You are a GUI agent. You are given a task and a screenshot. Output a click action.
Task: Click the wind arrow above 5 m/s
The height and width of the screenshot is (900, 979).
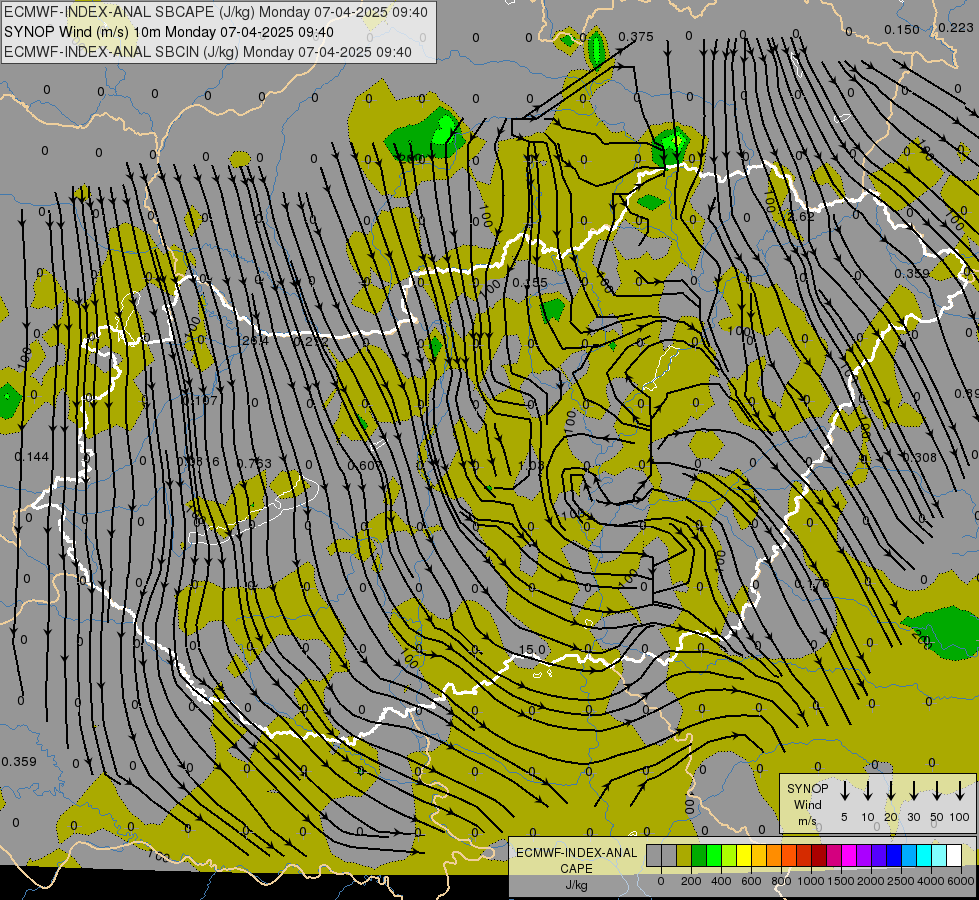pos(845,791)
